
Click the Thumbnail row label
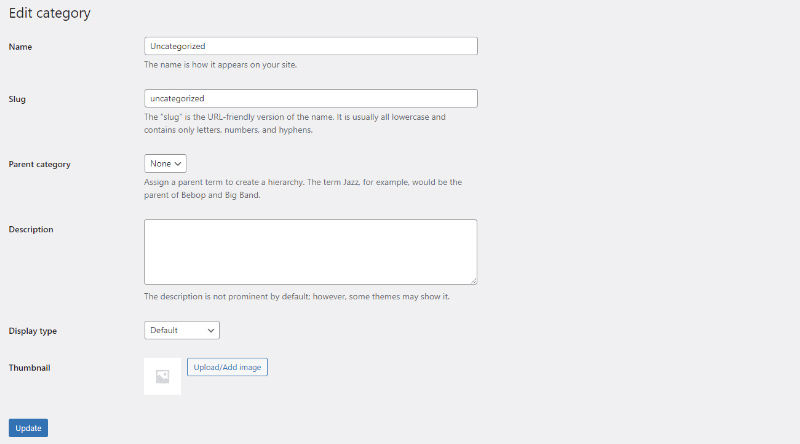[29, 367]
